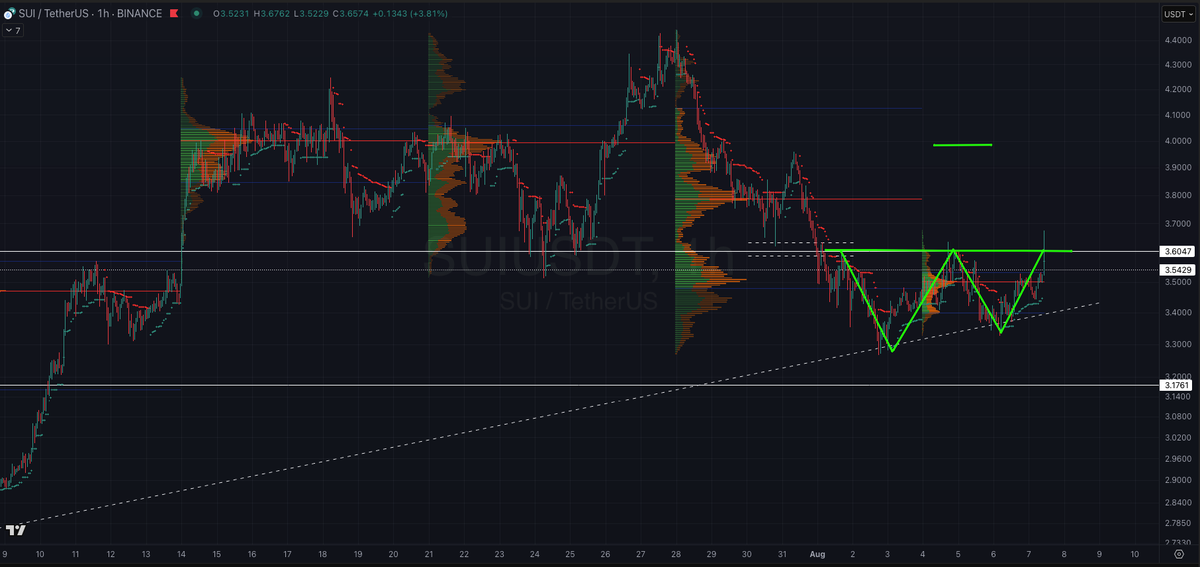Open chart settings hexagon gear icon
1200x567 pixels.
point(1179,553)
